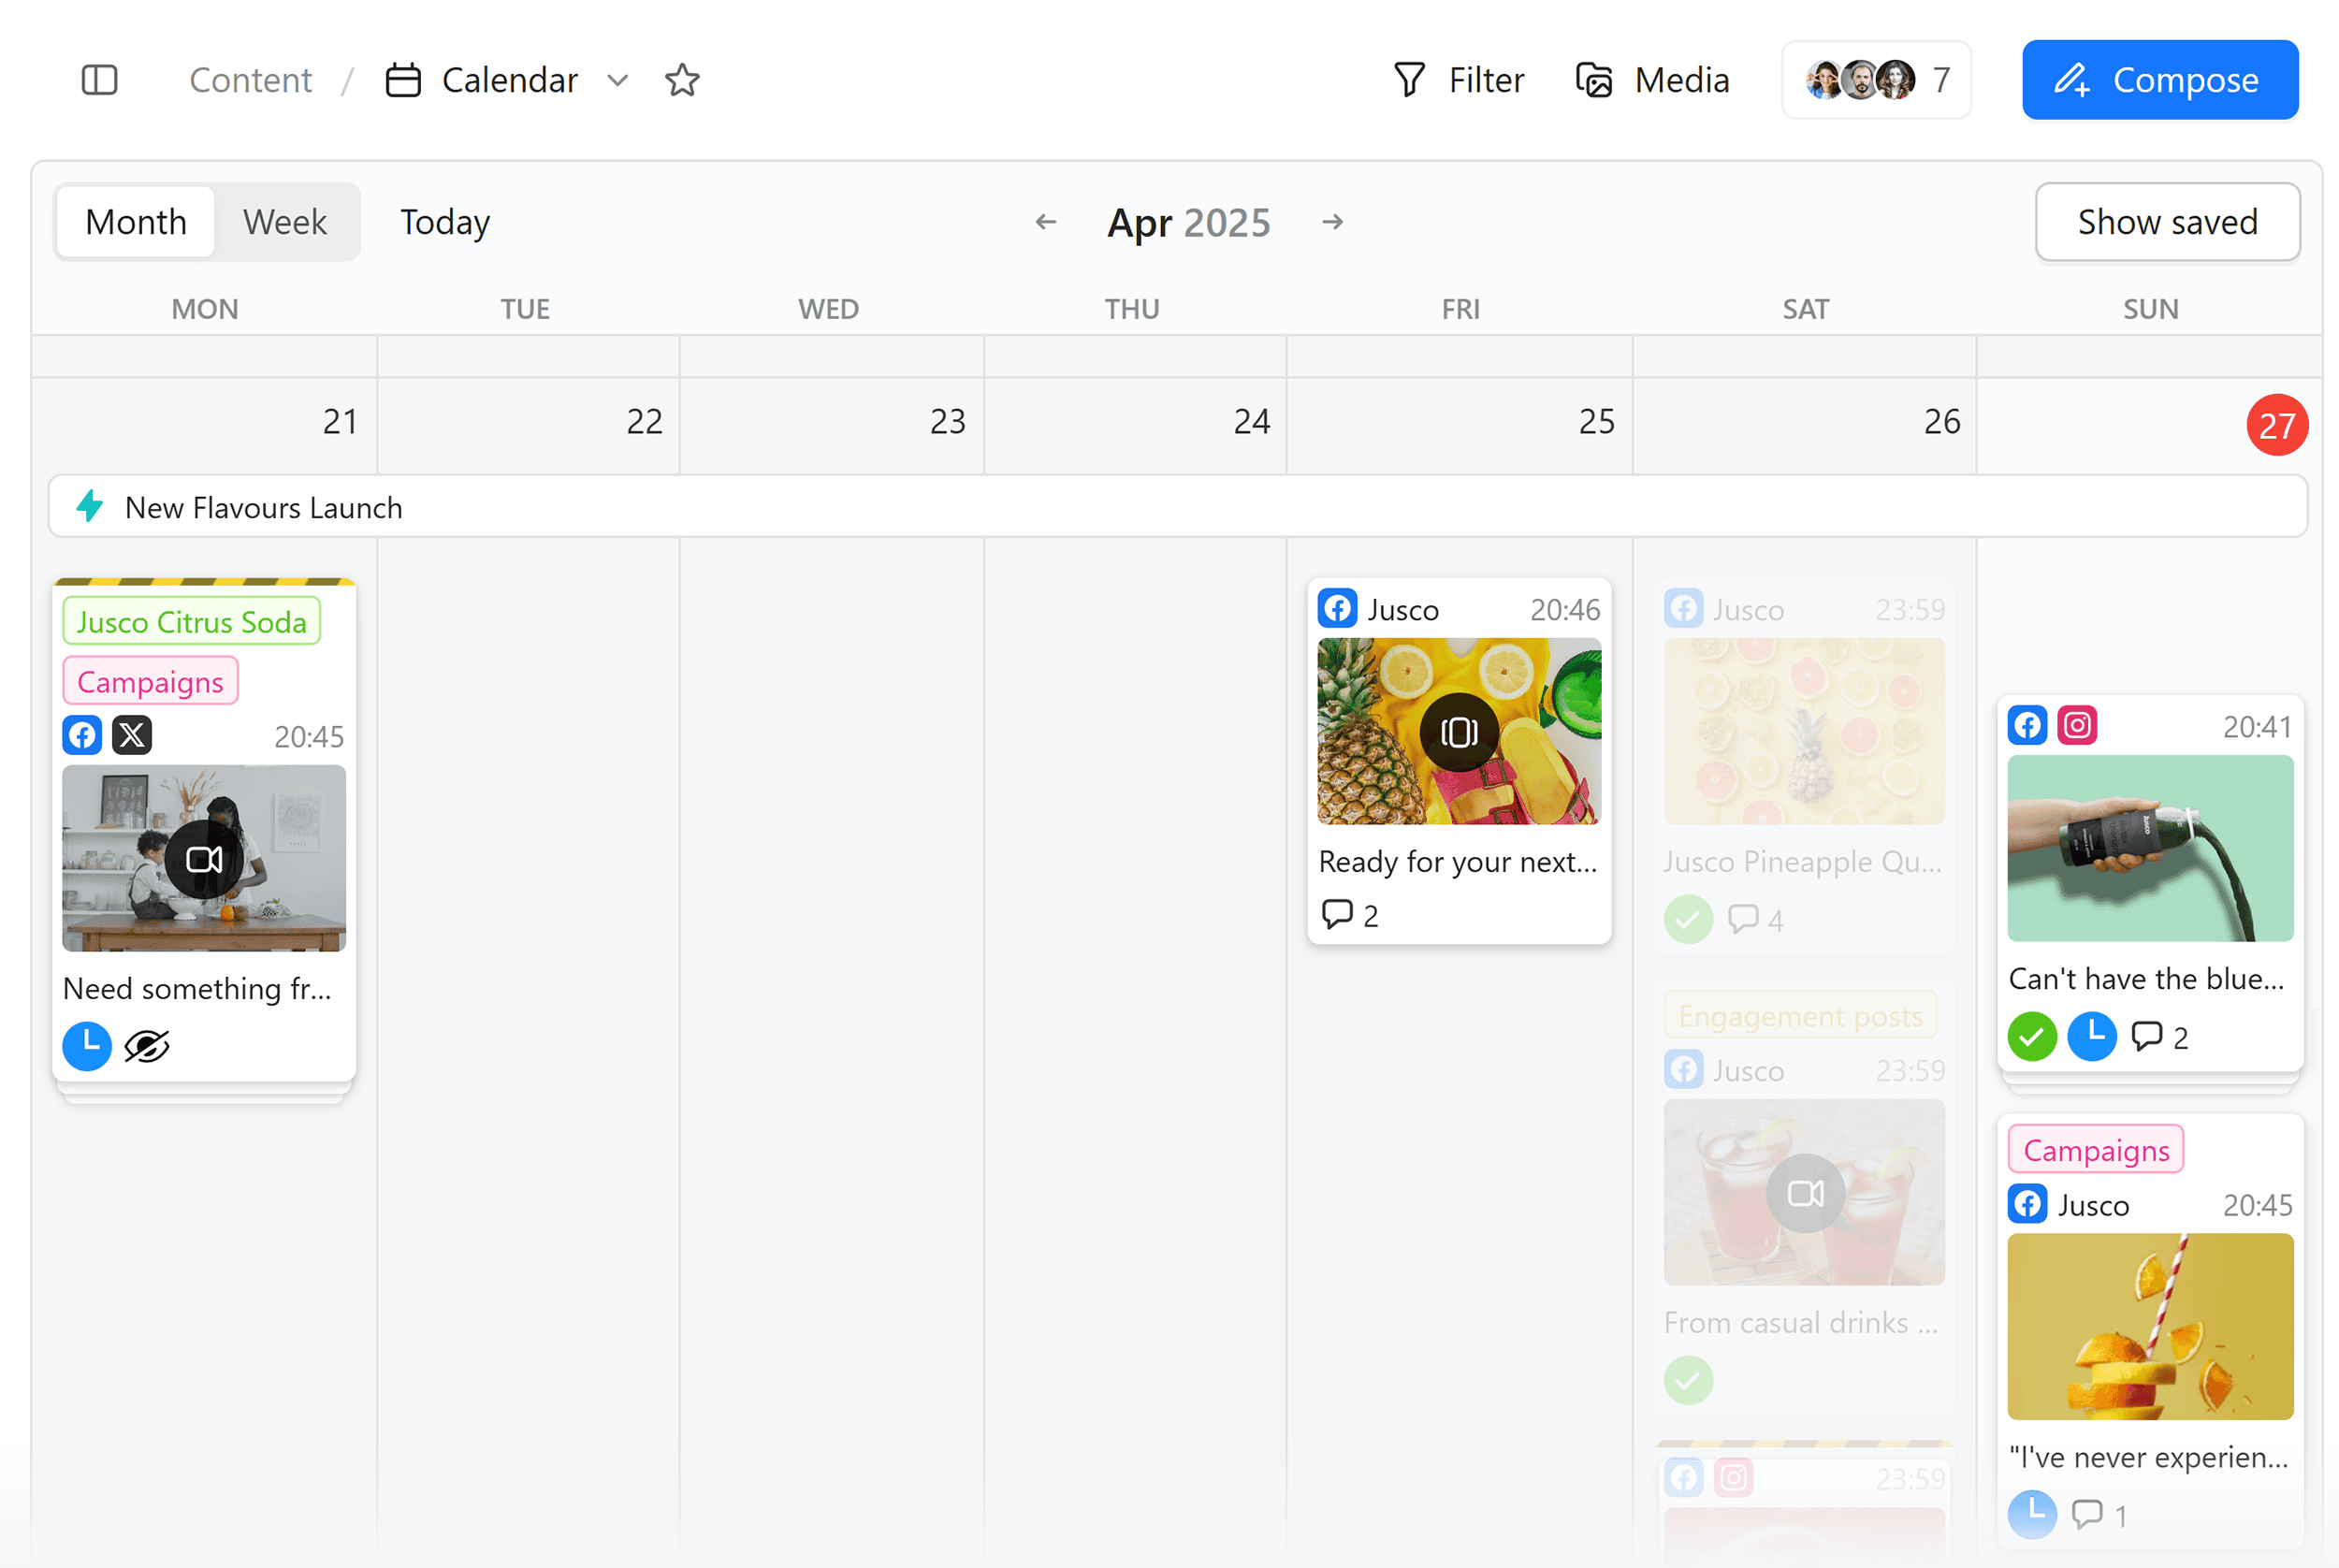2339x1568 pixels.
Task: Switch to Week view
Action: pyautogui.click(x=284, y=221)
